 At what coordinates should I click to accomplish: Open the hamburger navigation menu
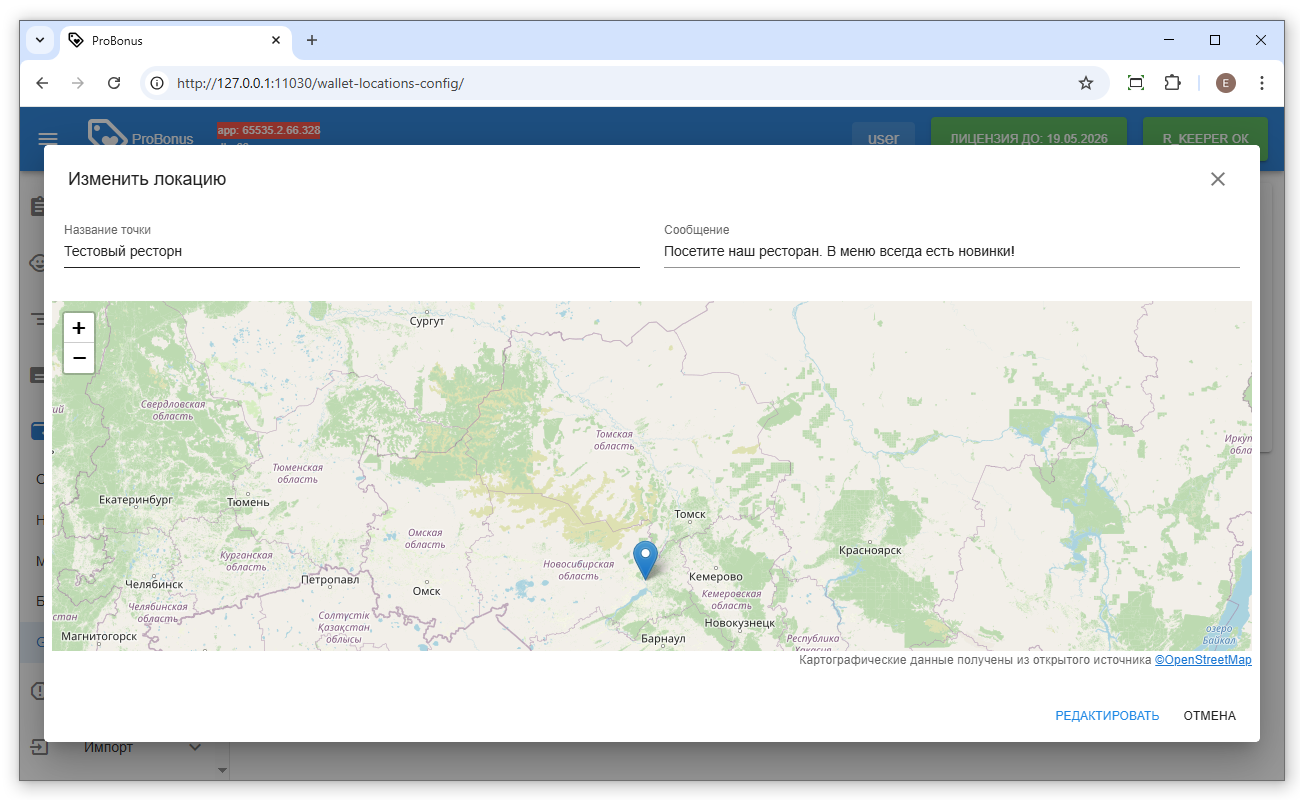(48, 139)
